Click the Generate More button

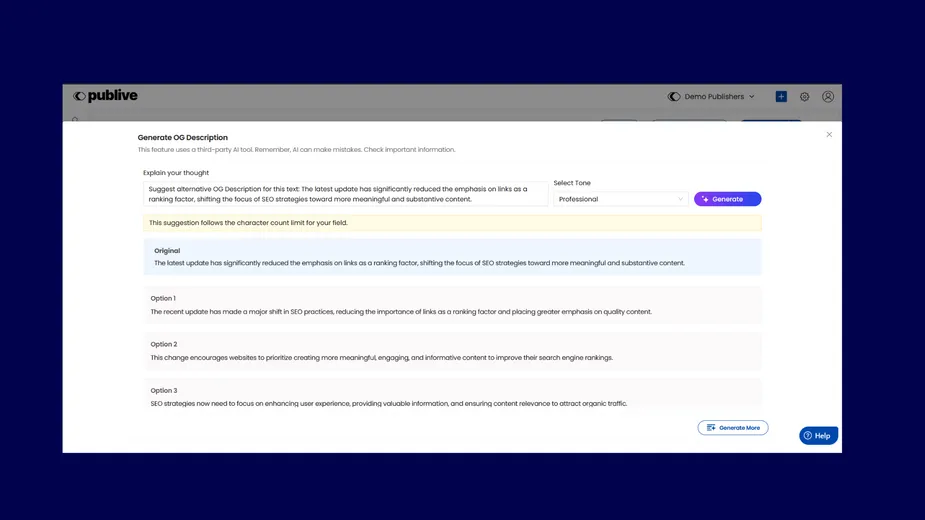(733, 428)
